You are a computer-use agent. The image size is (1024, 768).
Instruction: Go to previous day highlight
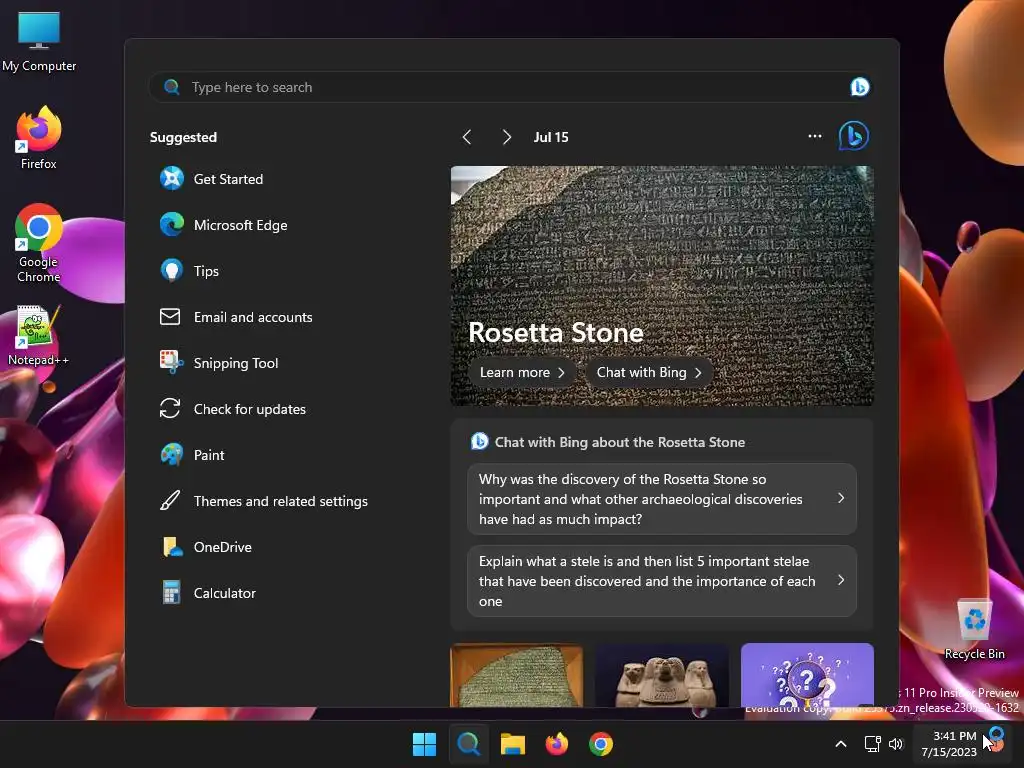[x=466, y=136]
